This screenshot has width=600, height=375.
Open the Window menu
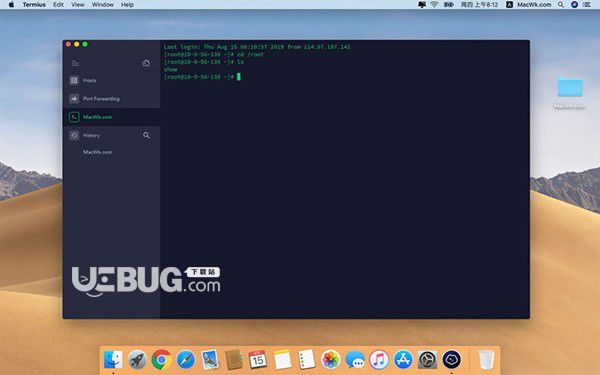[x=103, y=5]
